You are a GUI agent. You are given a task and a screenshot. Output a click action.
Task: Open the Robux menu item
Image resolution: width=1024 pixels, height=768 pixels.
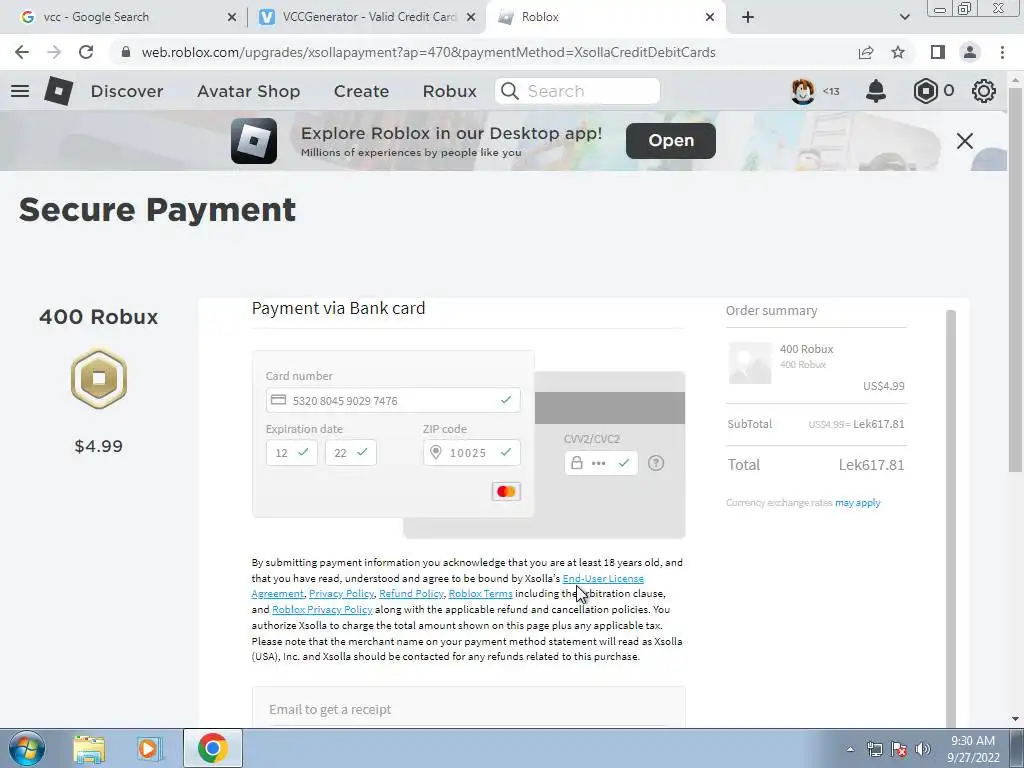(x=449, y=91)
